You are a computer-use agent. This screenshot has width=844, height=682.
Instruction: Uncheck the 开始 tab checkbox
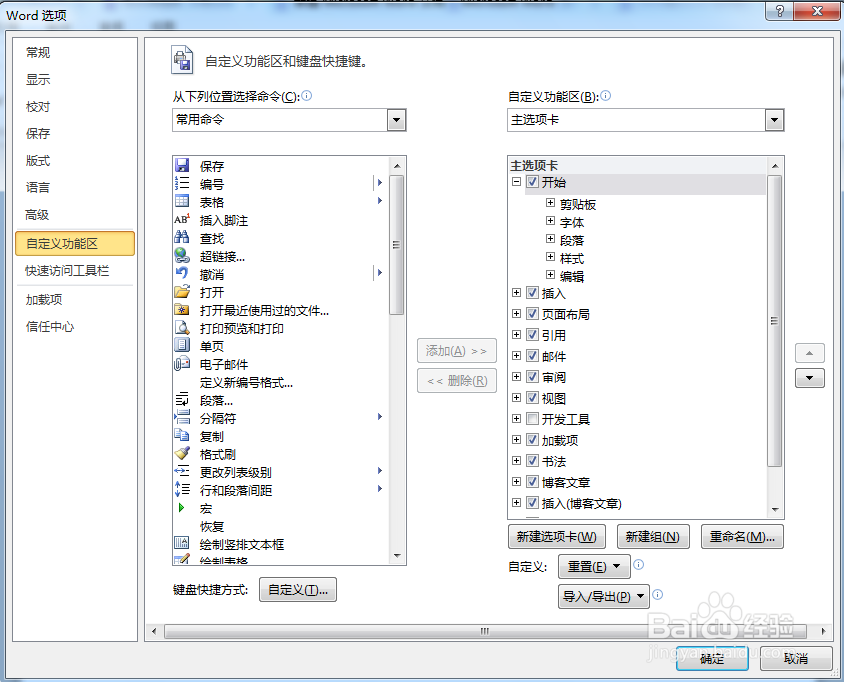click(532, 182)
